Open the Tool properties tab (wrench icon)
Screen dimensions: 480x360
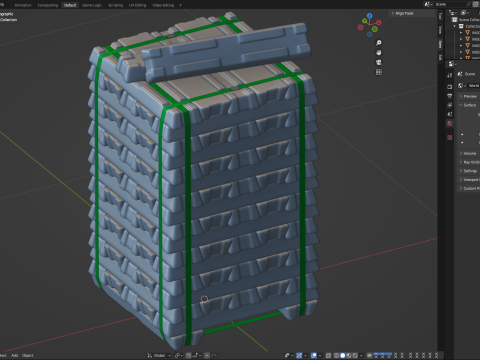(450, 75)
